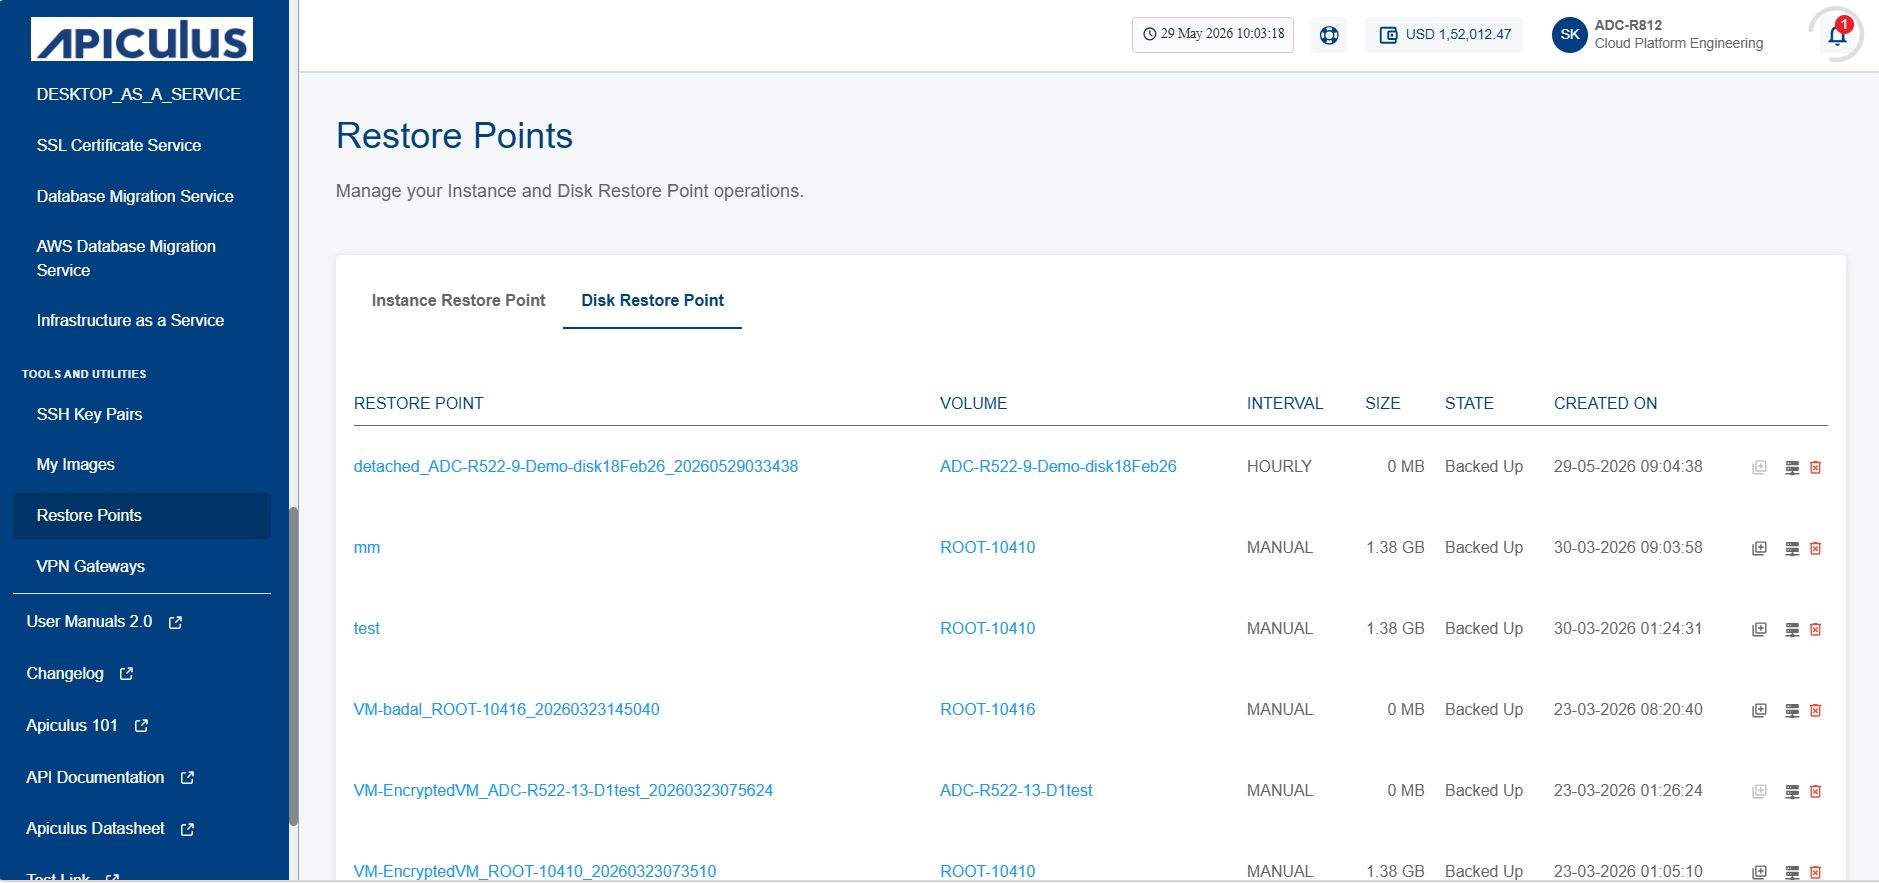Image resolution: width=1879 pixels, height=883 pixels.
Task: Delete the VM-EncryptedVM_ADC-R522-13-D1test restore point
Action: (x=1816, y=791)
